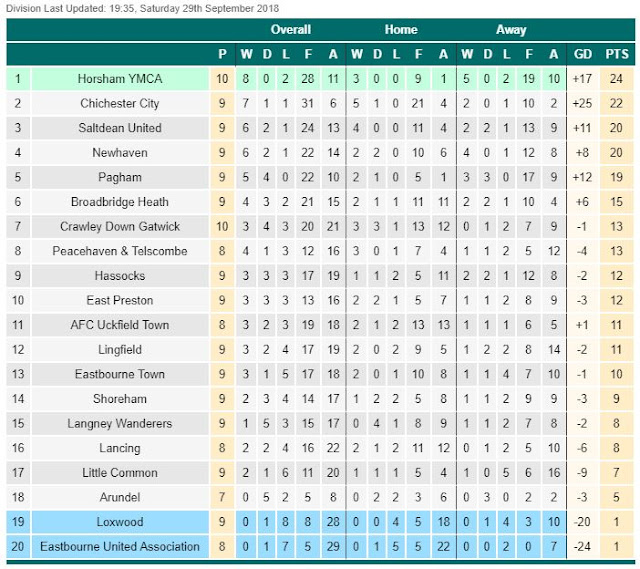Click Eastbourne United Association team name
Screen dimensions: 640x569
(x=120, y=547)
